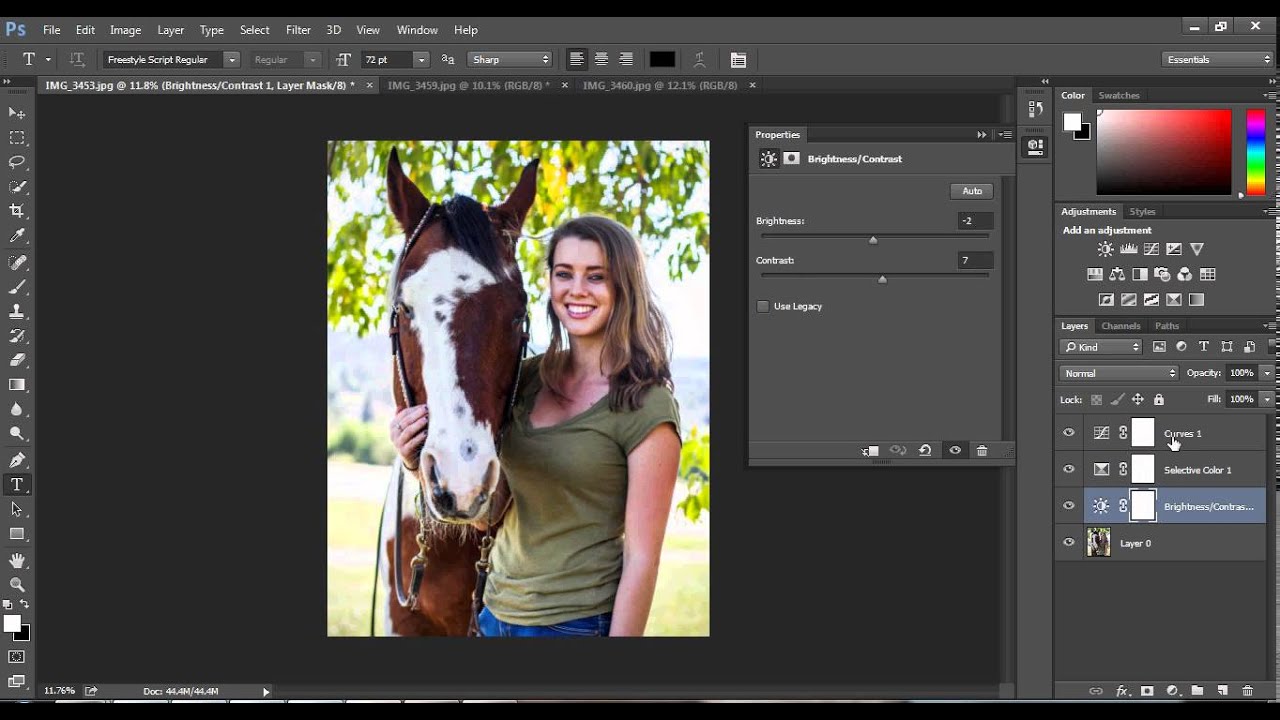Image resolution: width=1280 pixels, height=720 pixels.
Task: Open warp text options icon
Action: 701,60
